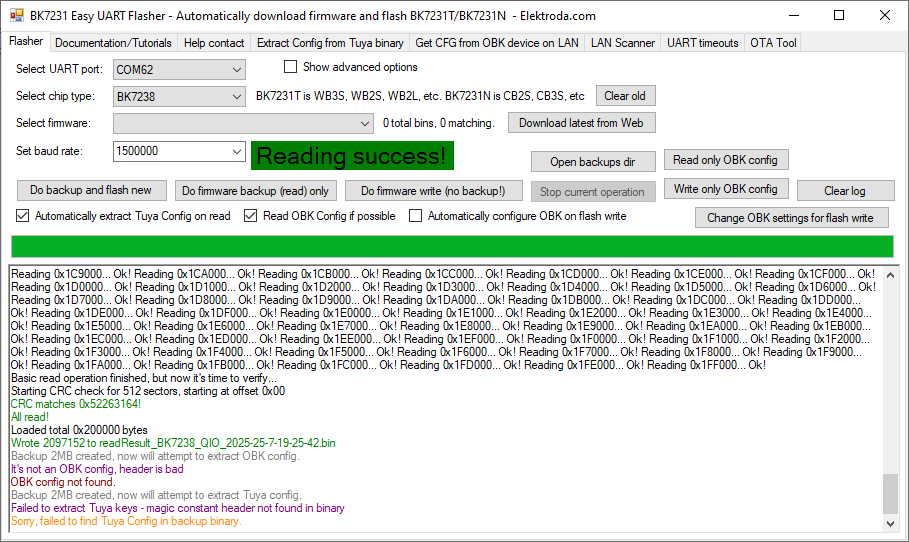Open the UART timeouts tab
The image size is (909, 542).
tap(703, 43)
